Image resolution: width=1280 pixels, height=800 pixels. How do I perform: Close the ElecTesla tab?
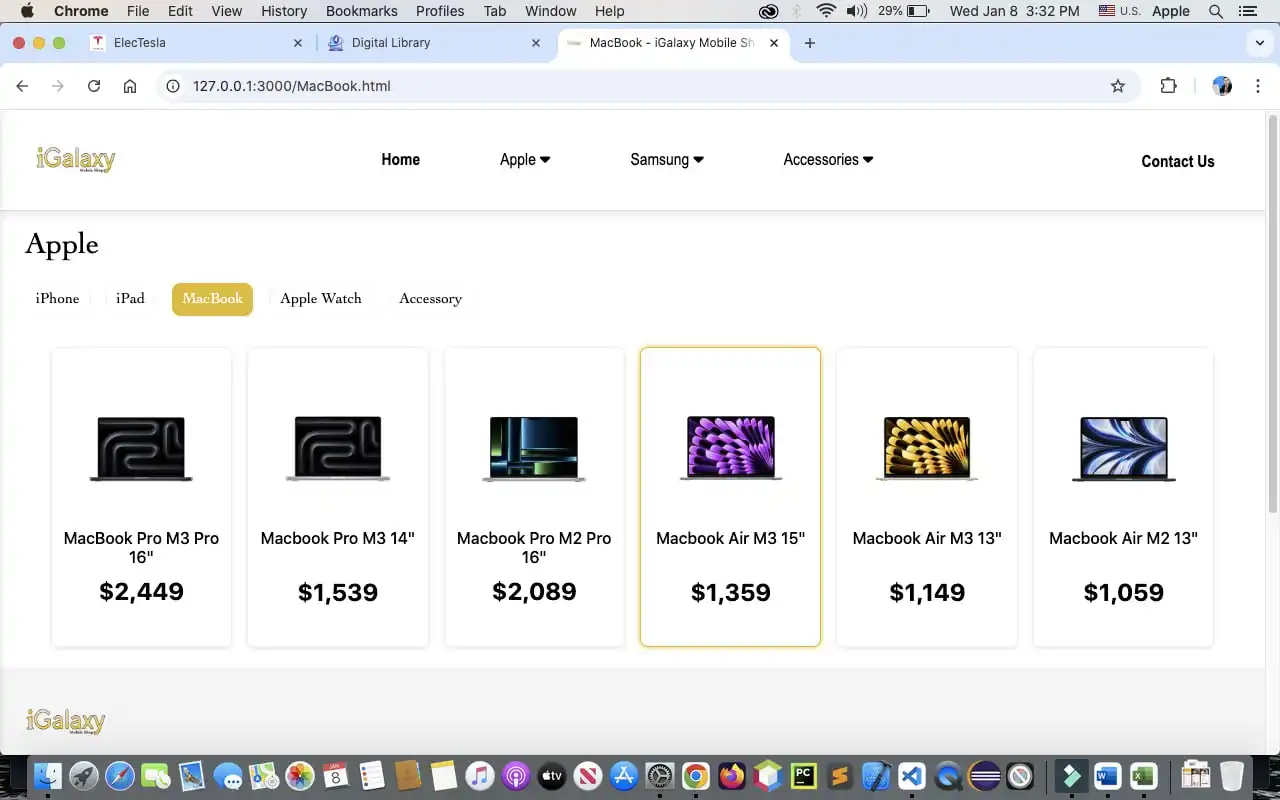click(298, 43)
